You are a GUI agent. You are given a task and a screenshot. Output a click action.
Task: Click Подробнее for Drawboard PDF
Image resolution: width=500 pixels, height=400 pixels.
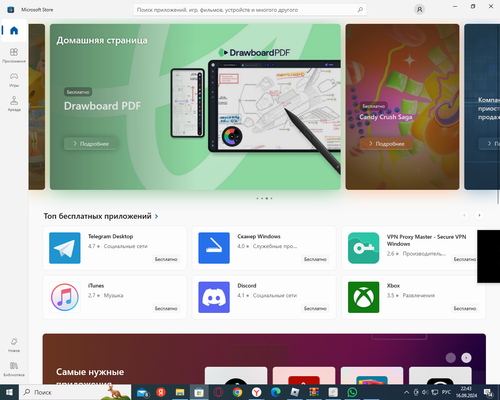pyautogui.click(x=91, y=144)
